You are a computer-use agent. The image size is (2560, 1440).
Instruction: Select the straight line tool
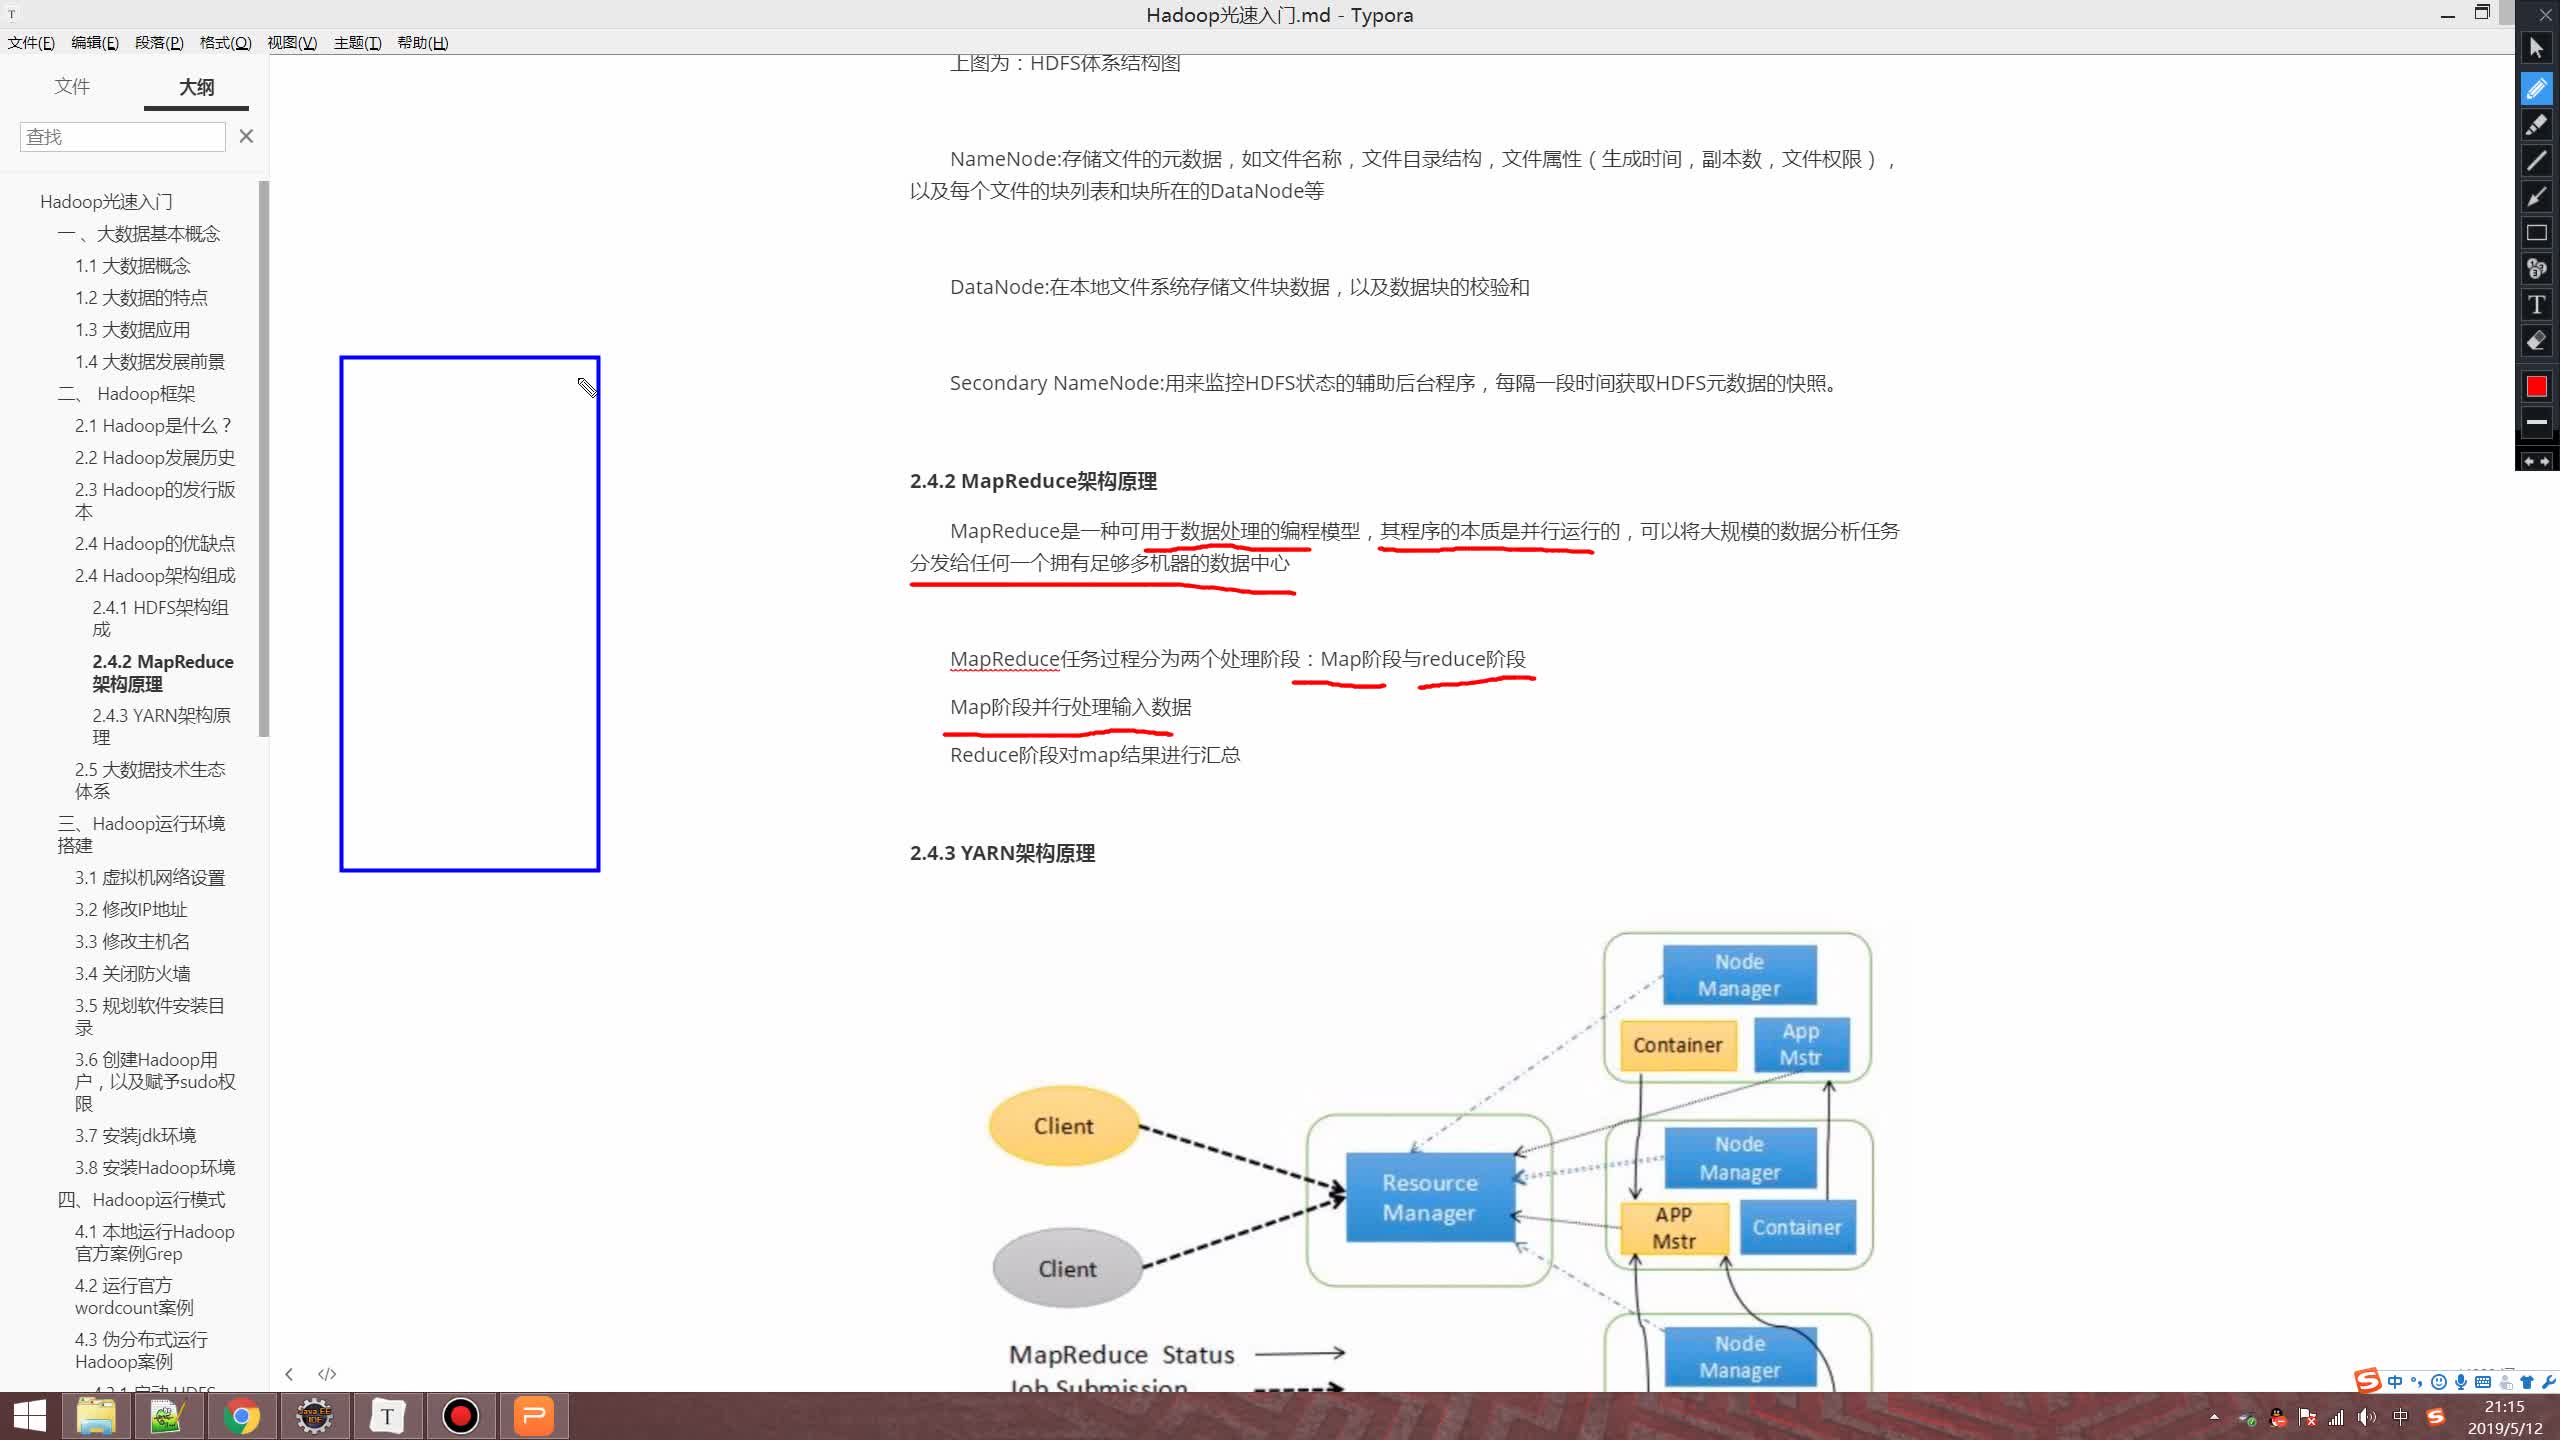tap(2536, 161)
